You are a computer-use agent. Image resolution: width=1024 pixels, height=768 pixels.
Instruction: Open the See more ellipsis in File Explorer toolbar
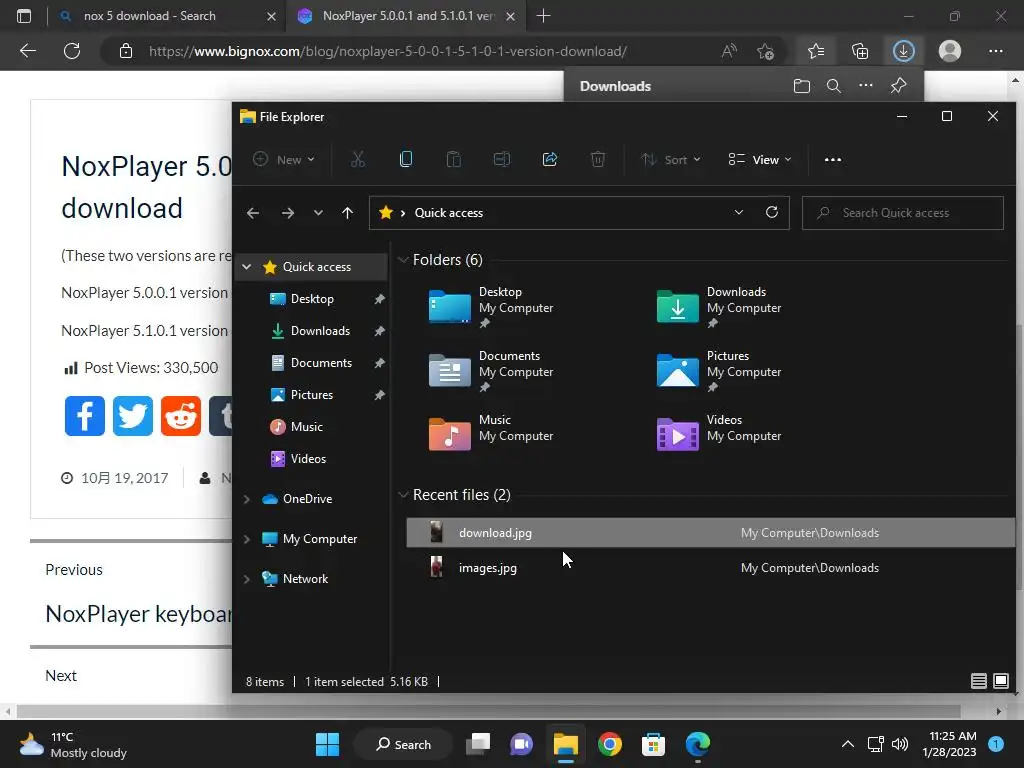coord(833,159)
